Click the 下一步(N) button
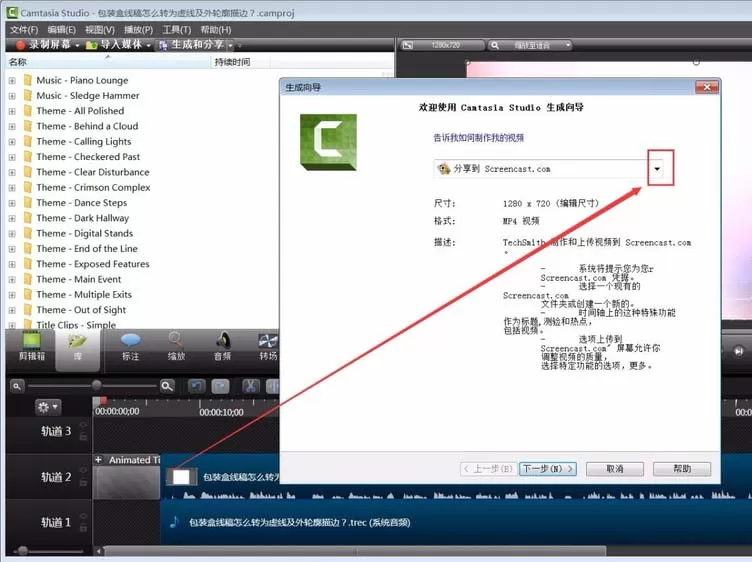The height and width of the screenshot is (562, 752). tap(548, 468)
